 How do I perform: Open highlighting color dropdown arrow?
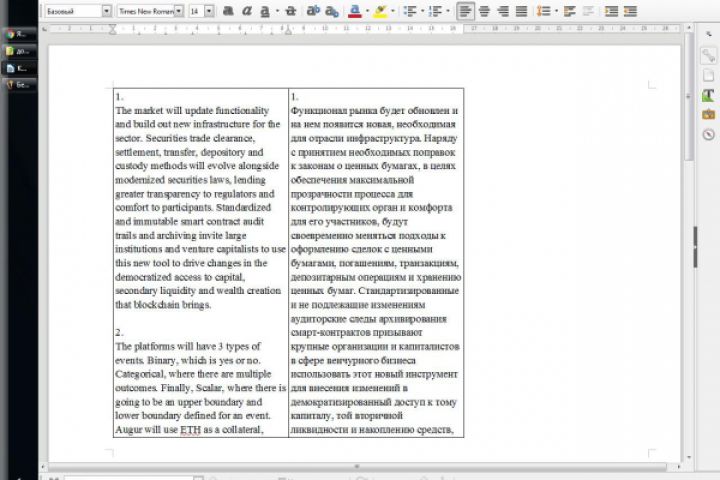(x=393, y=11)
